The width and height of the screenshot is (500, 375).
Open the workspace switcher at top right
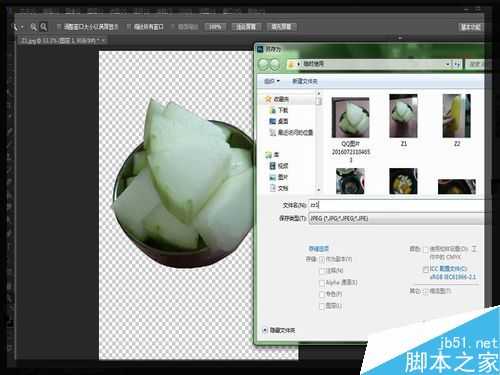point(471,27)
